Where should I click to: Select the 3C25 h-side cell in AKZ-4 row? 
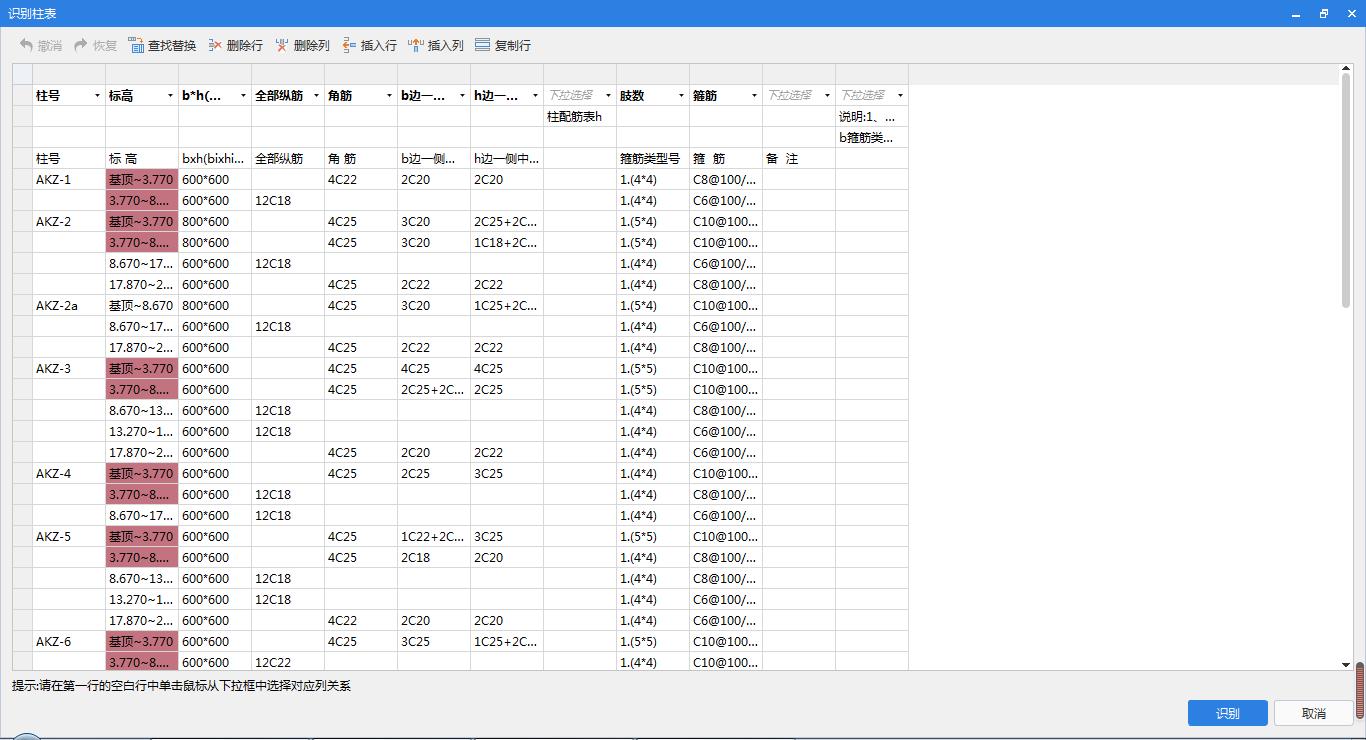point(507,474)
